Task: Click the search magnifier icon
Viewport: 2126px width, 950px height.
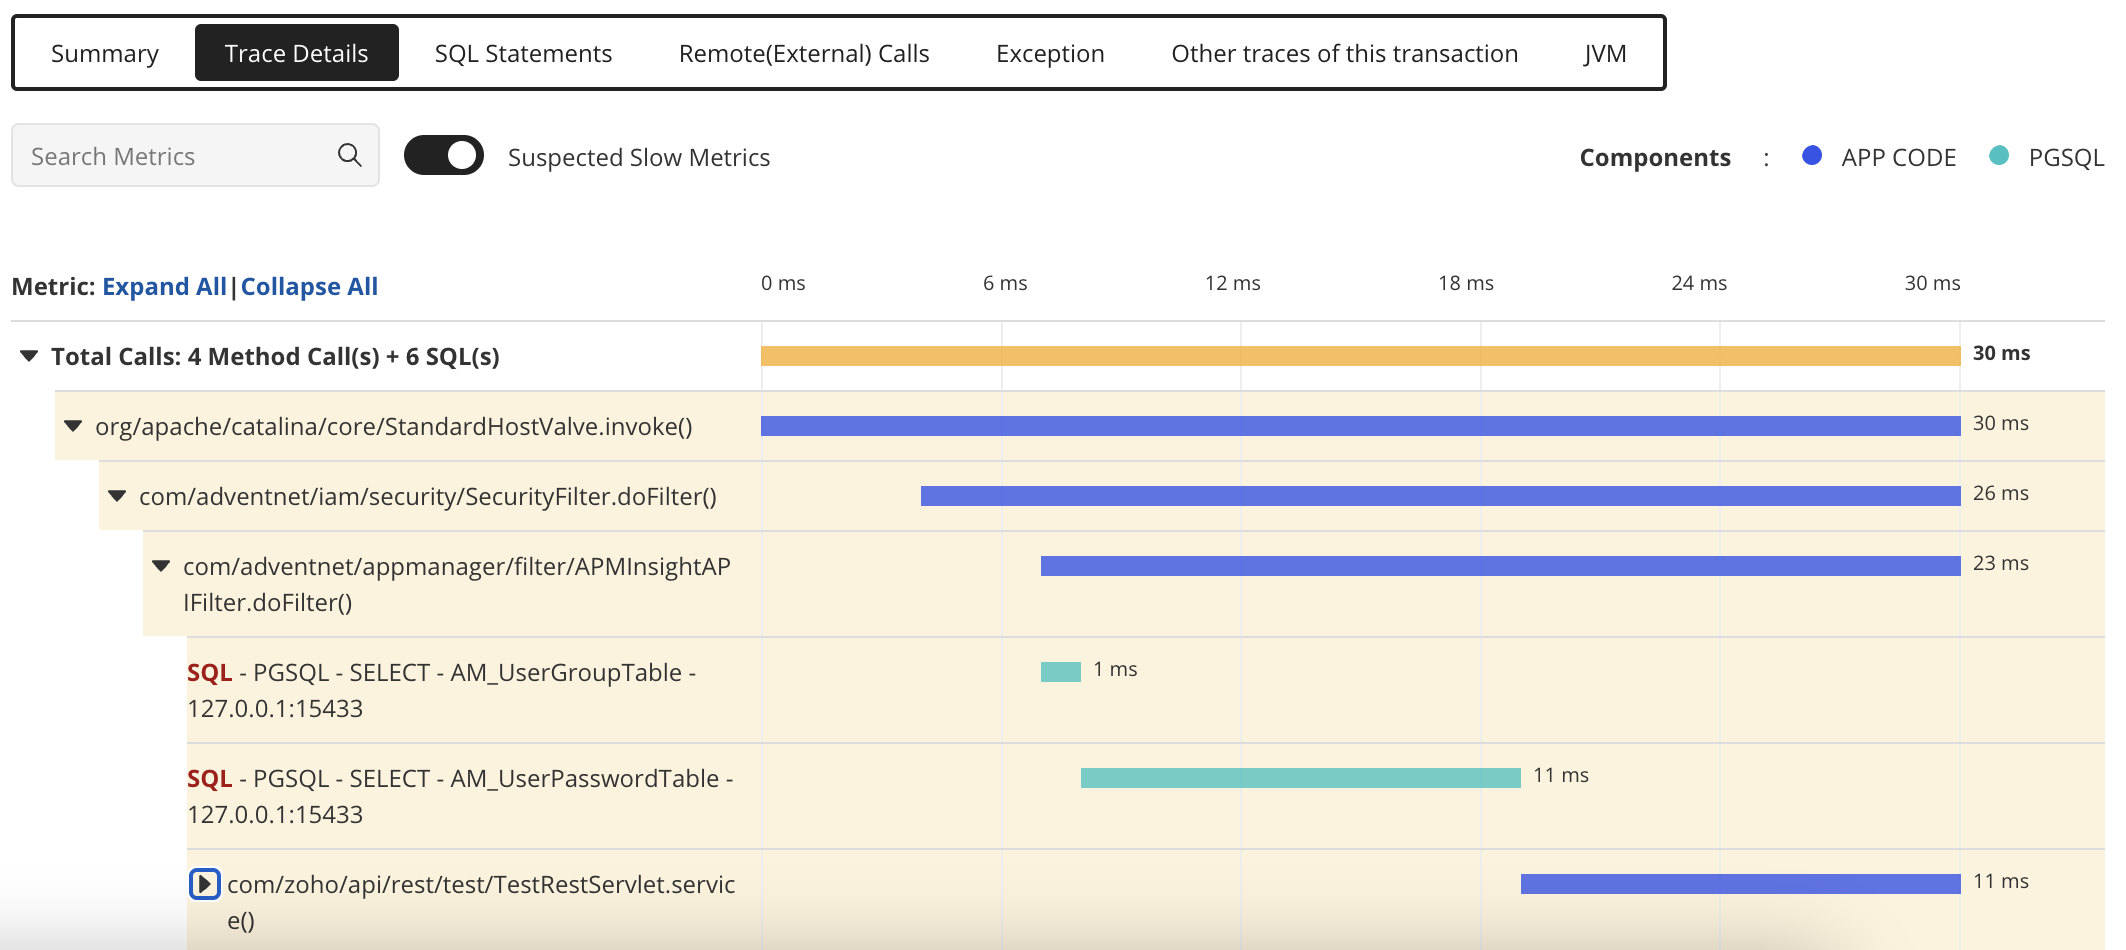Action: [349, 155]
